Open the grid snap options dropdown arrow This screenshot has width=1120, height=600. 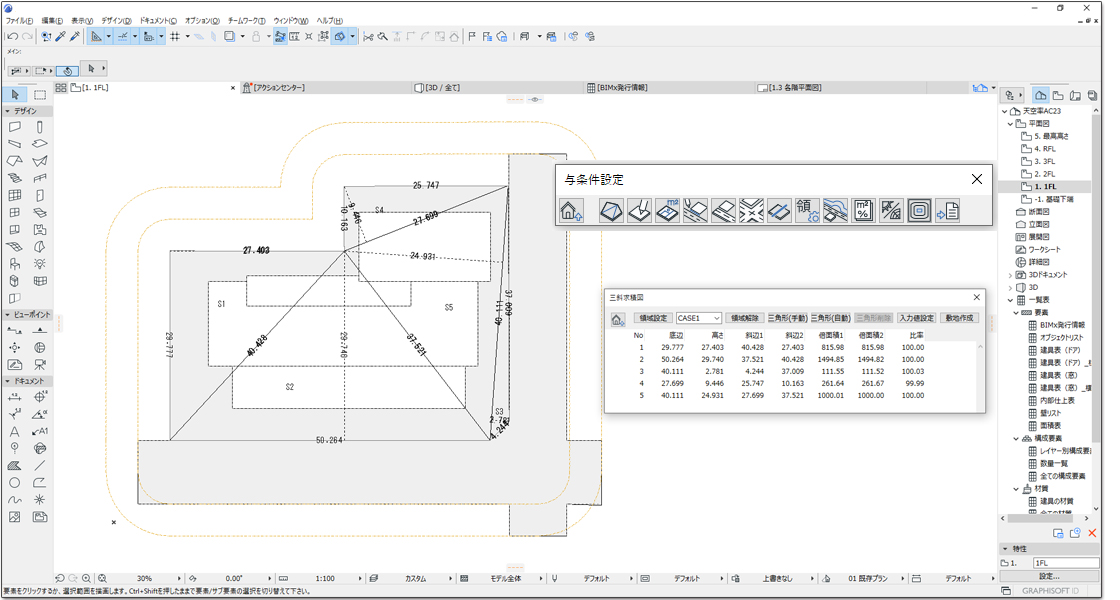point(187,36)
